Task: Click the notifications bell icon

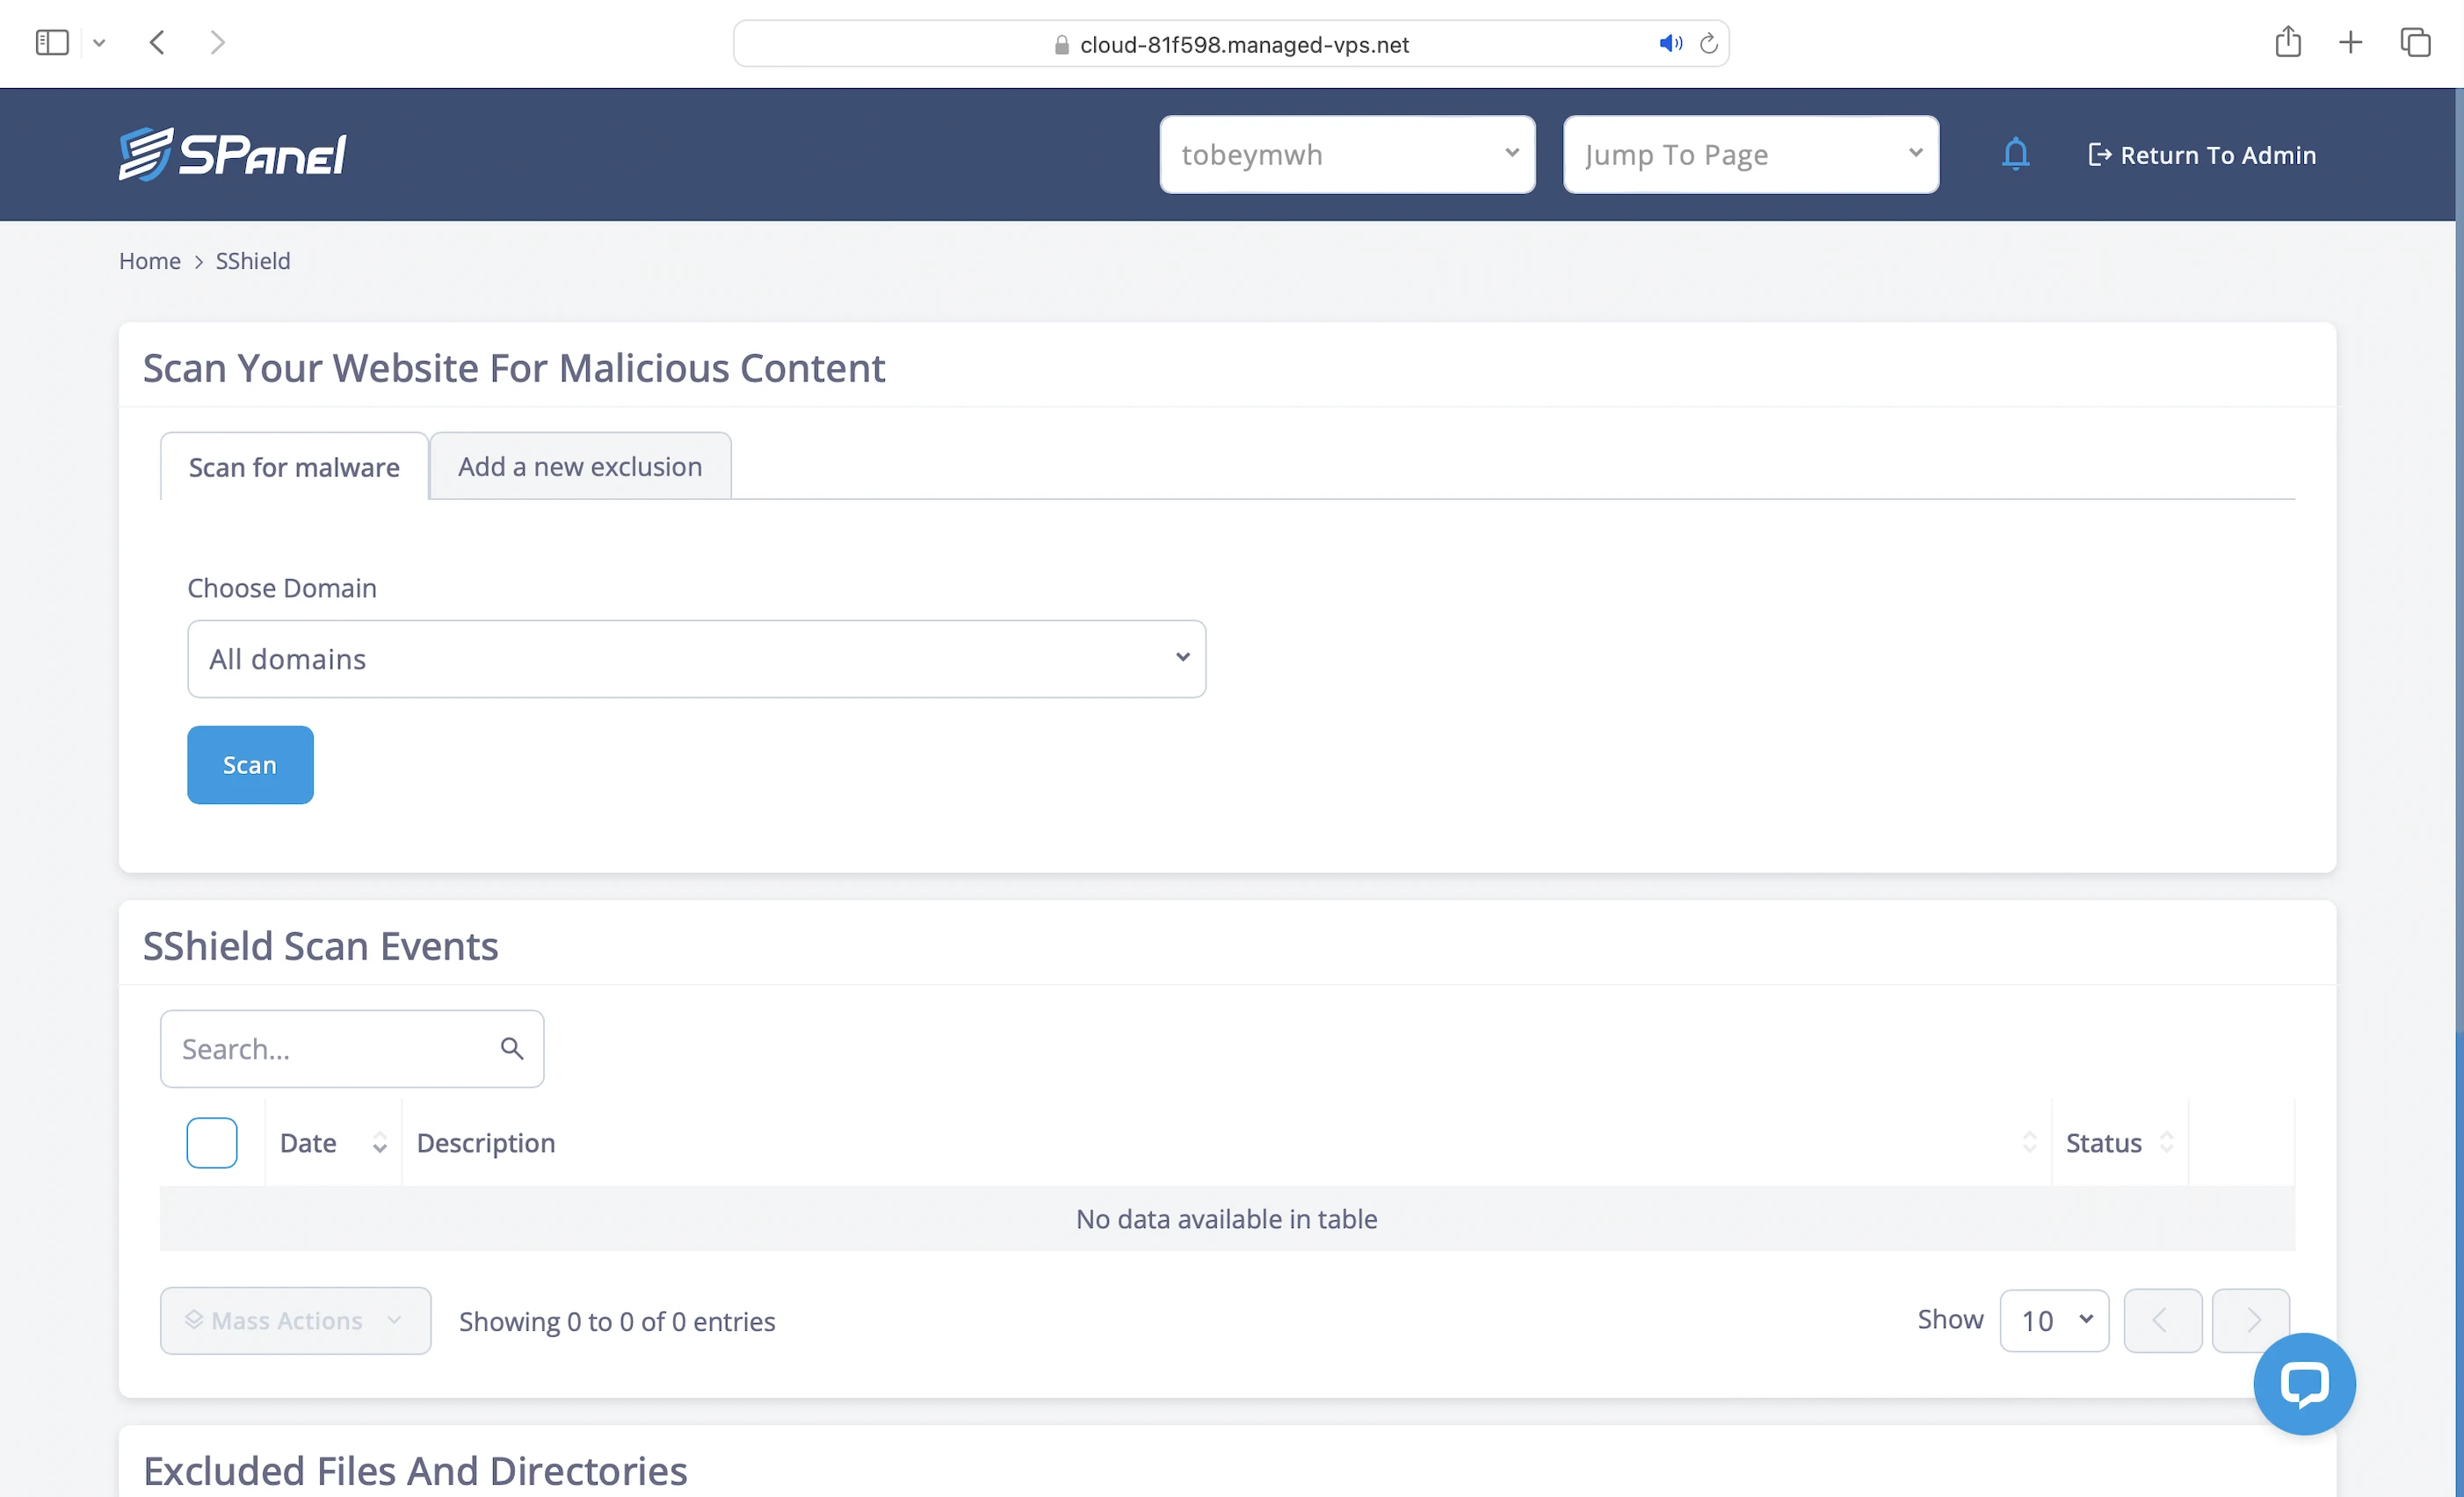Action: 2015,155
